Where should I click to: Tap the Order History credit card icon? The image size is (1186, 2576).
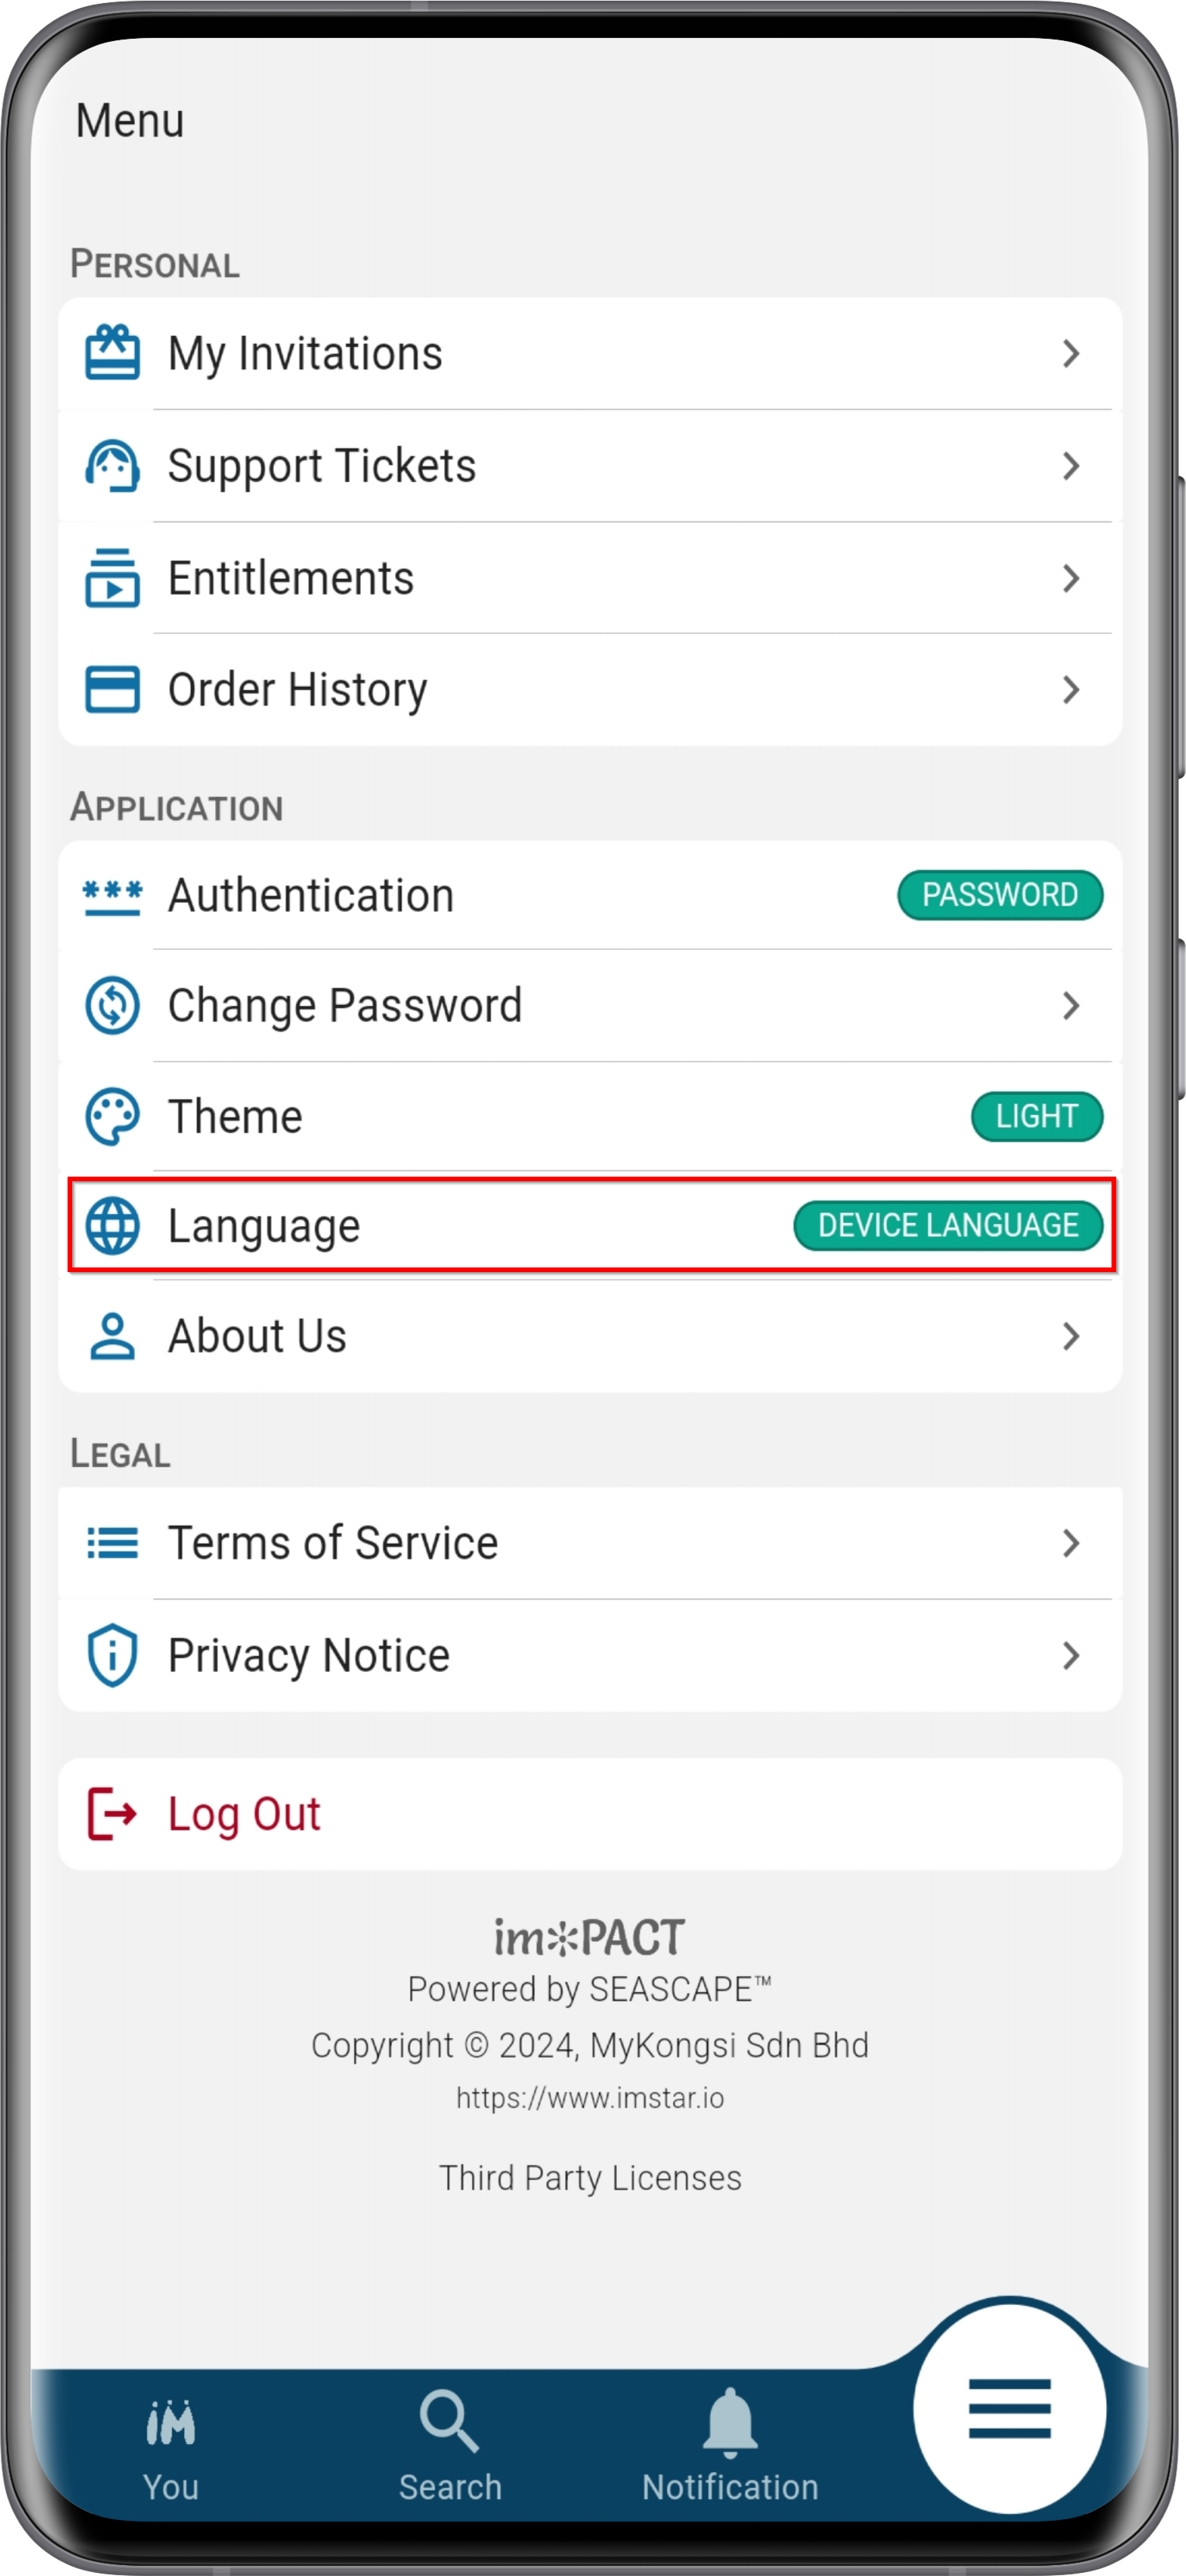(x=112, y=689)
